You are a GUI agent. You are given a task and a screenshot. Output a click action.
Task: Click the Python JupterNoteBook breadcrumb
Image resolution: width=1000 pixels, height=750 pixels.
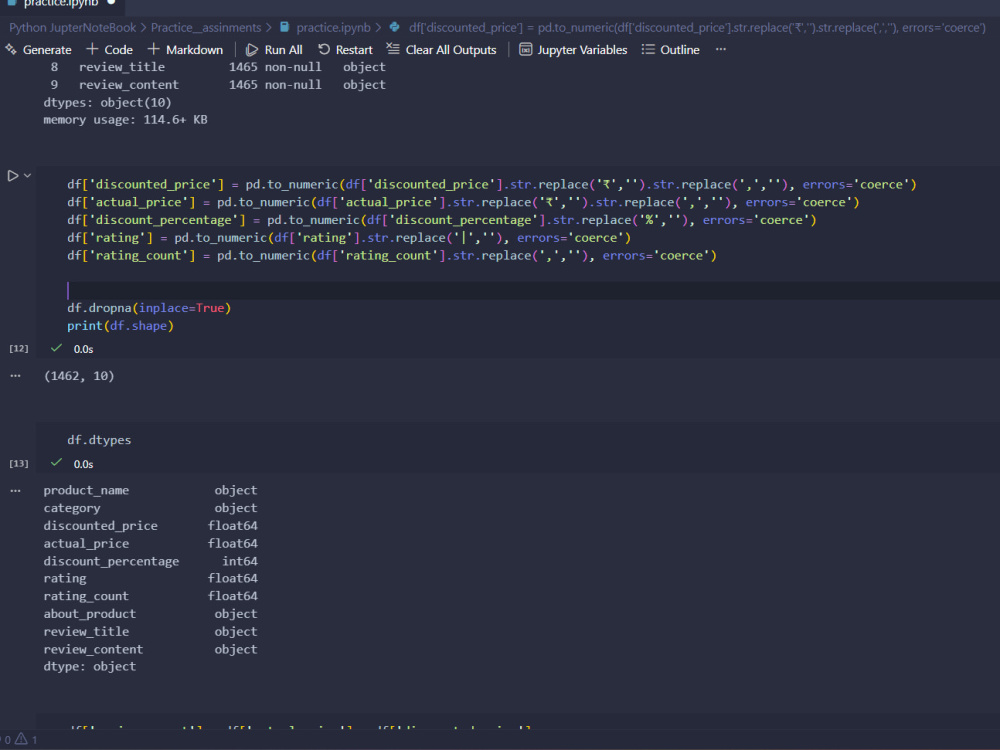[x=72, y=27]
